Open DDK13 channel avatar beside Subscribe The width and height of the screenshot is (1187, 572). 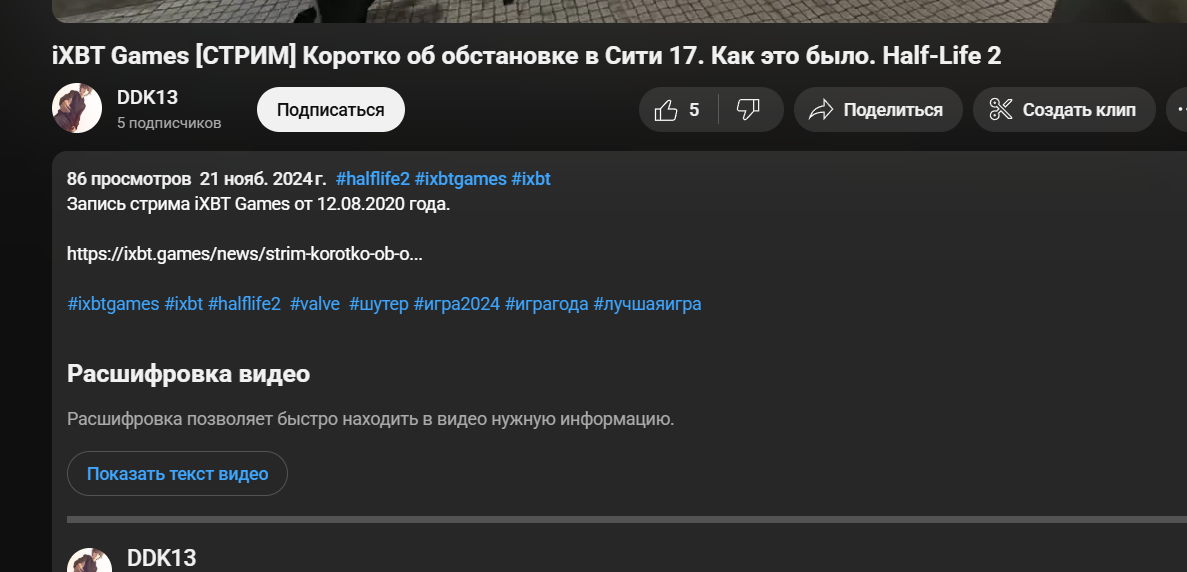click(77, 109)
